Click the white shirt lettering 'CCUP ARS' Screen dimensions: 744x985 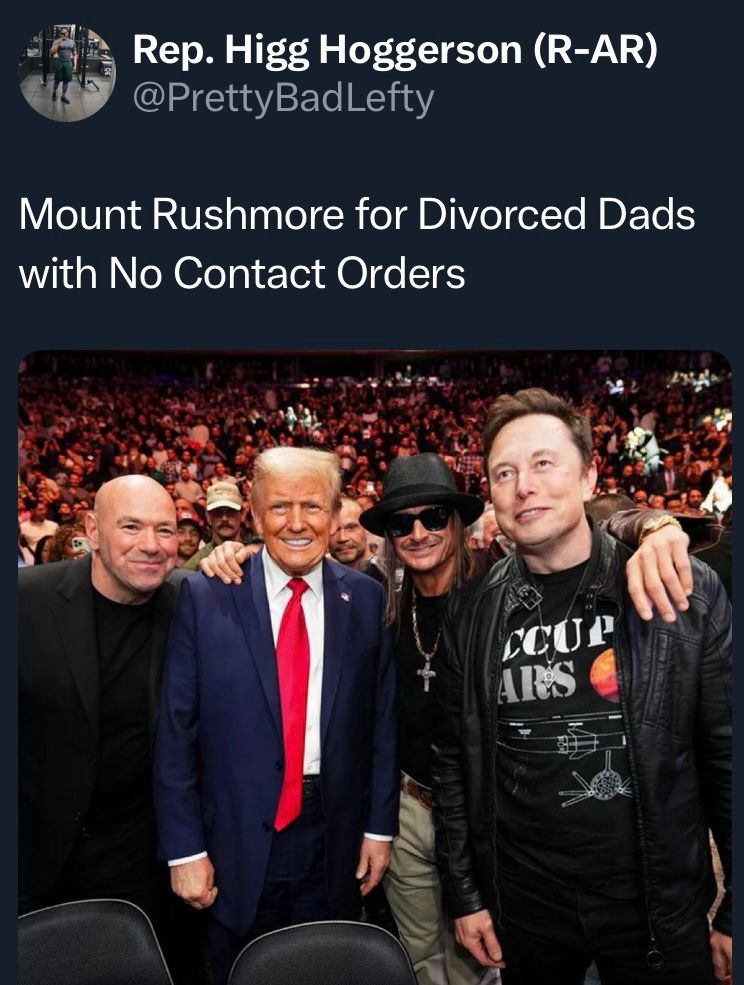(x=556, y=661)
